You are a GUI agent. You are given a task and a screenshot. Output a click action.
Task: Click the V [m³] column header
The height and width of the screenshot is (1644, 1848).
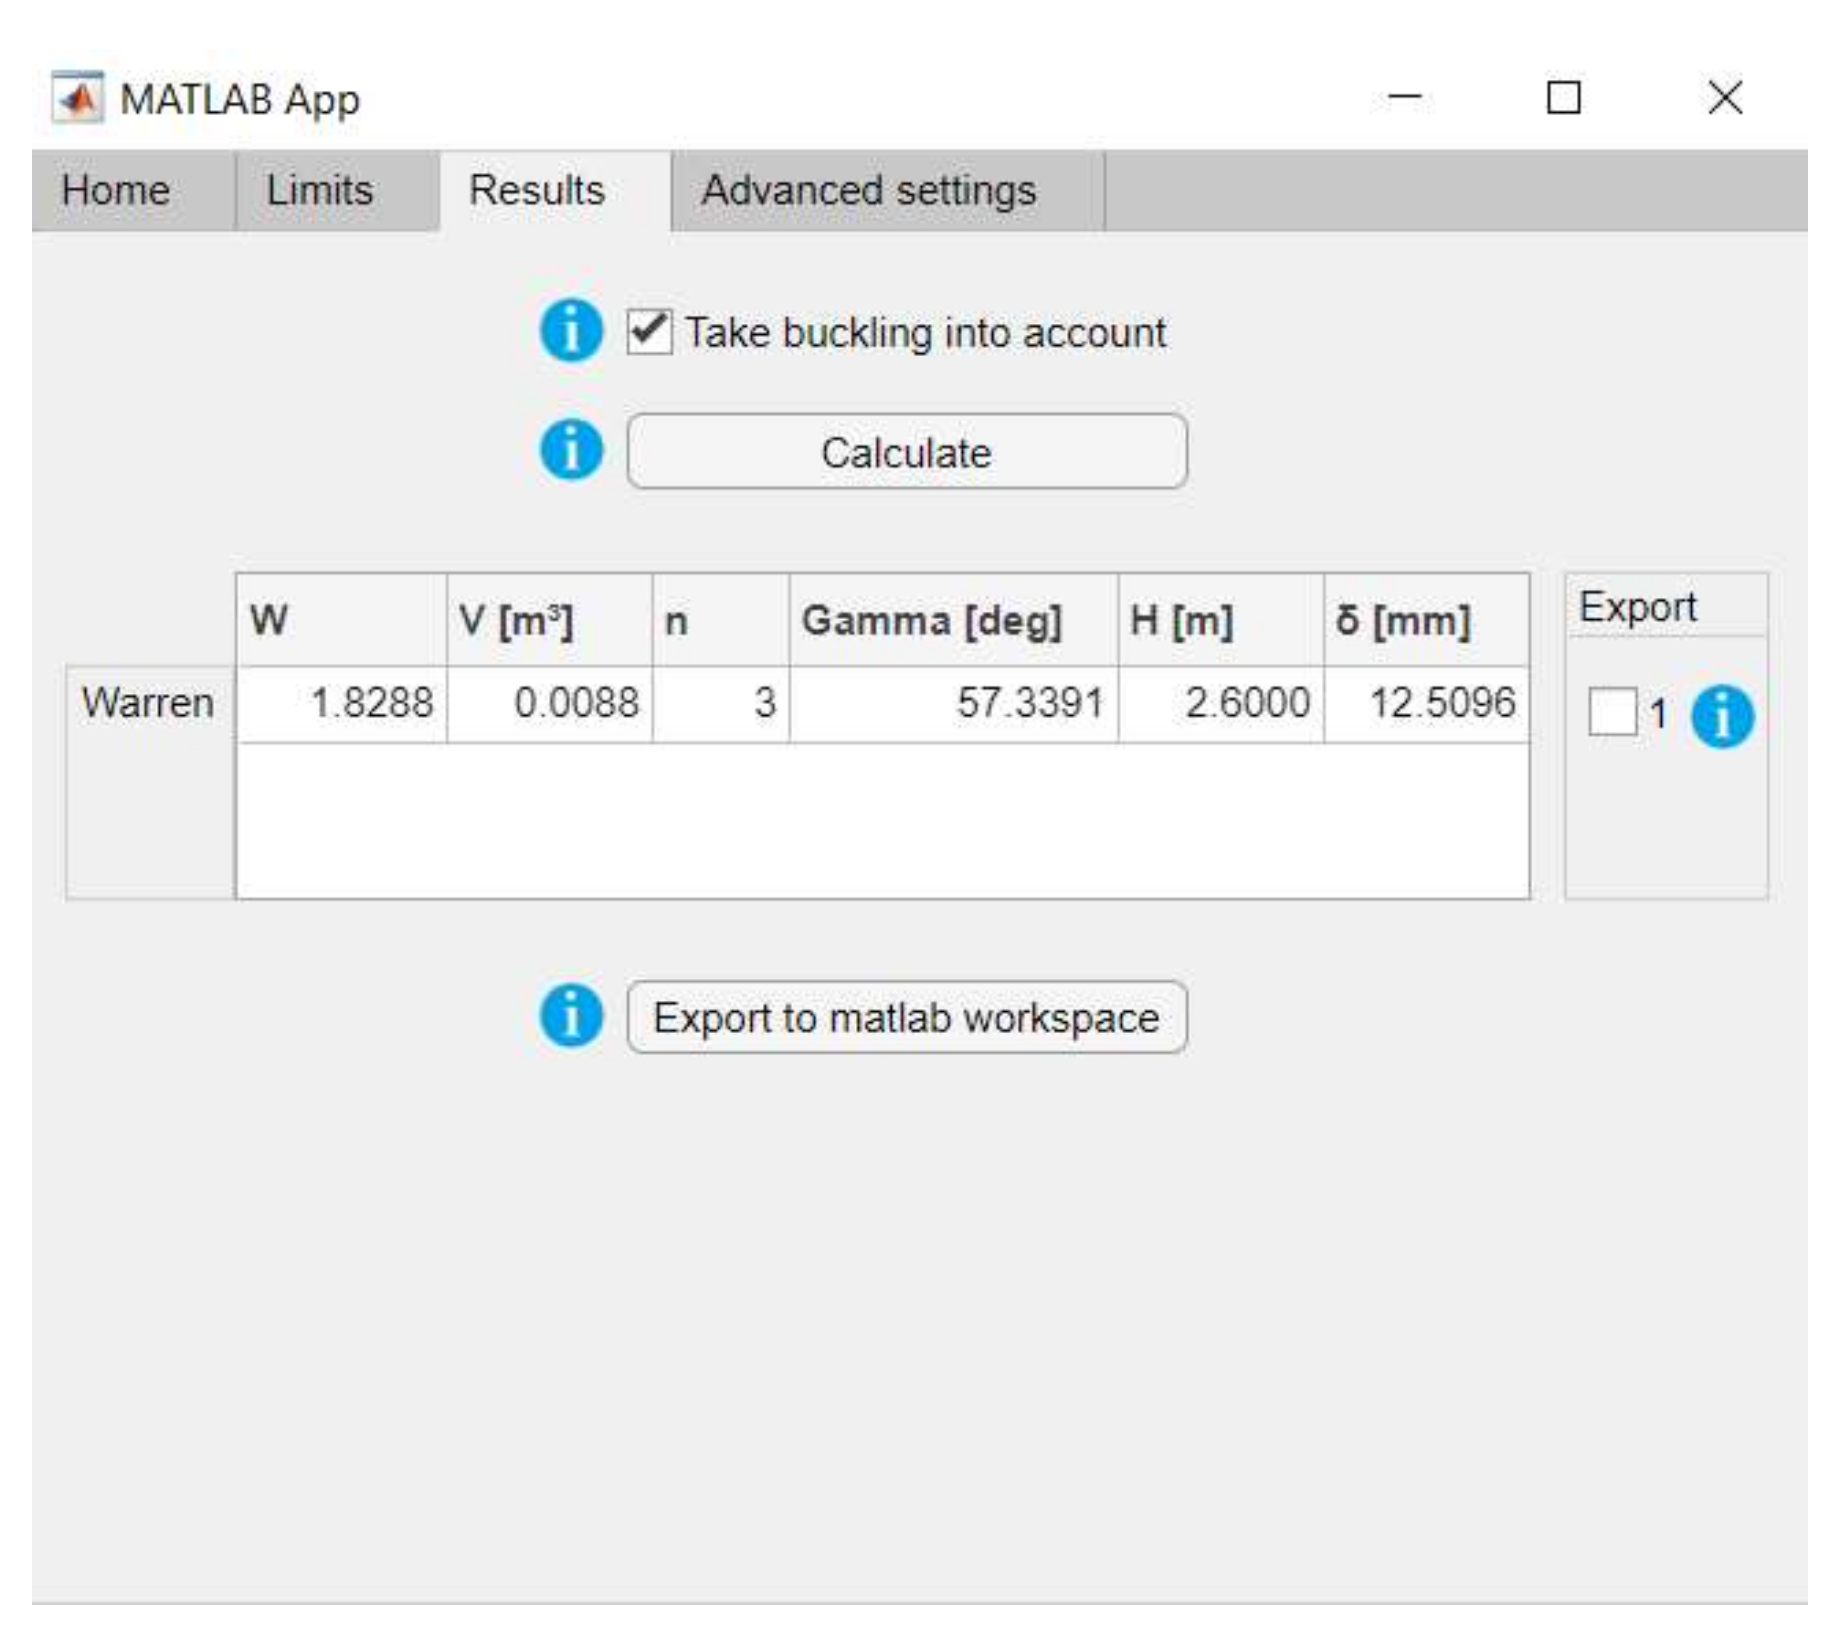click(x=550, y=620)
